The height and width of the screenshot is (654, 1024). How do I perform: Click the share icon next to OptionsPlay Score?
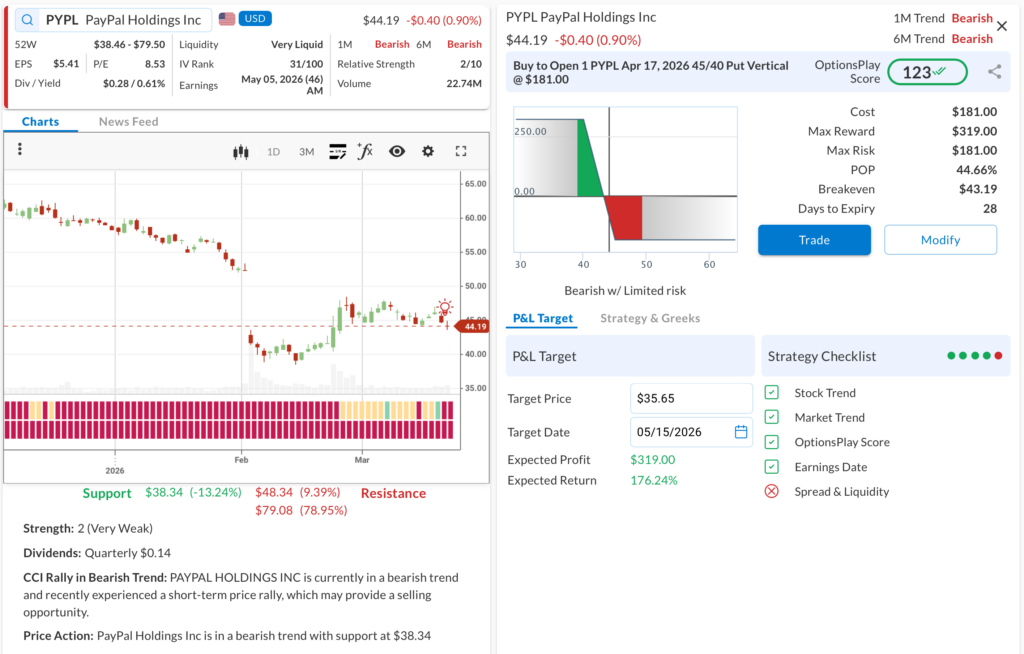point(994,72)
